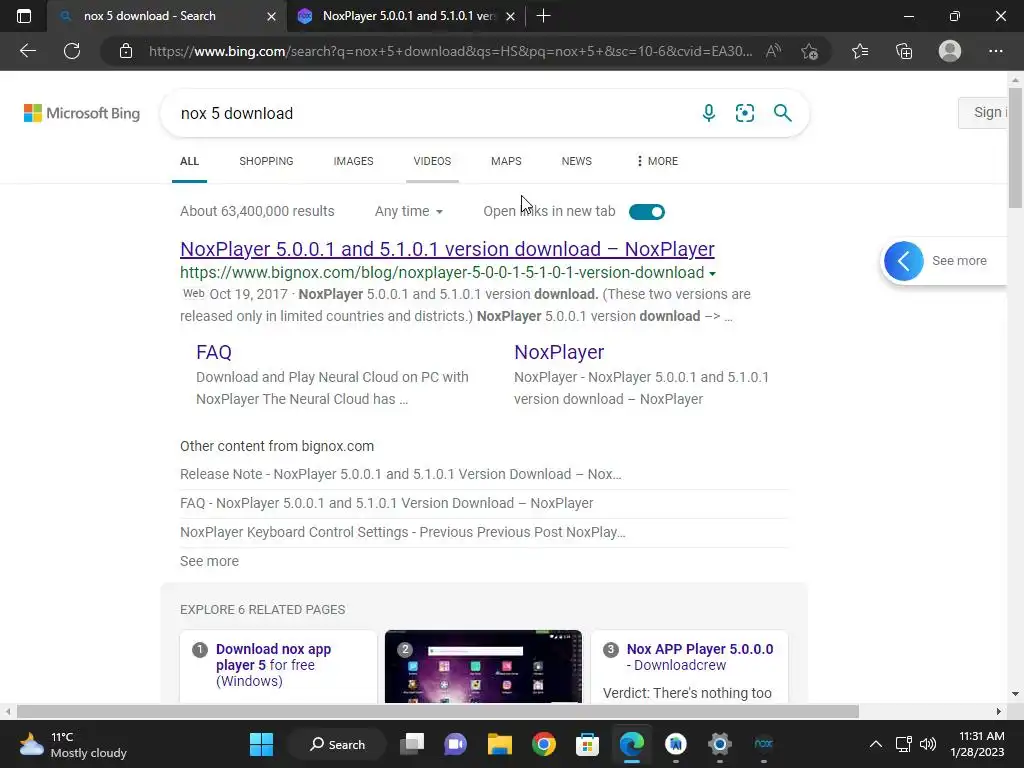The image size is (1024, 768).
Task: View site information via the lock icon
Action: (x=126, y=51)
